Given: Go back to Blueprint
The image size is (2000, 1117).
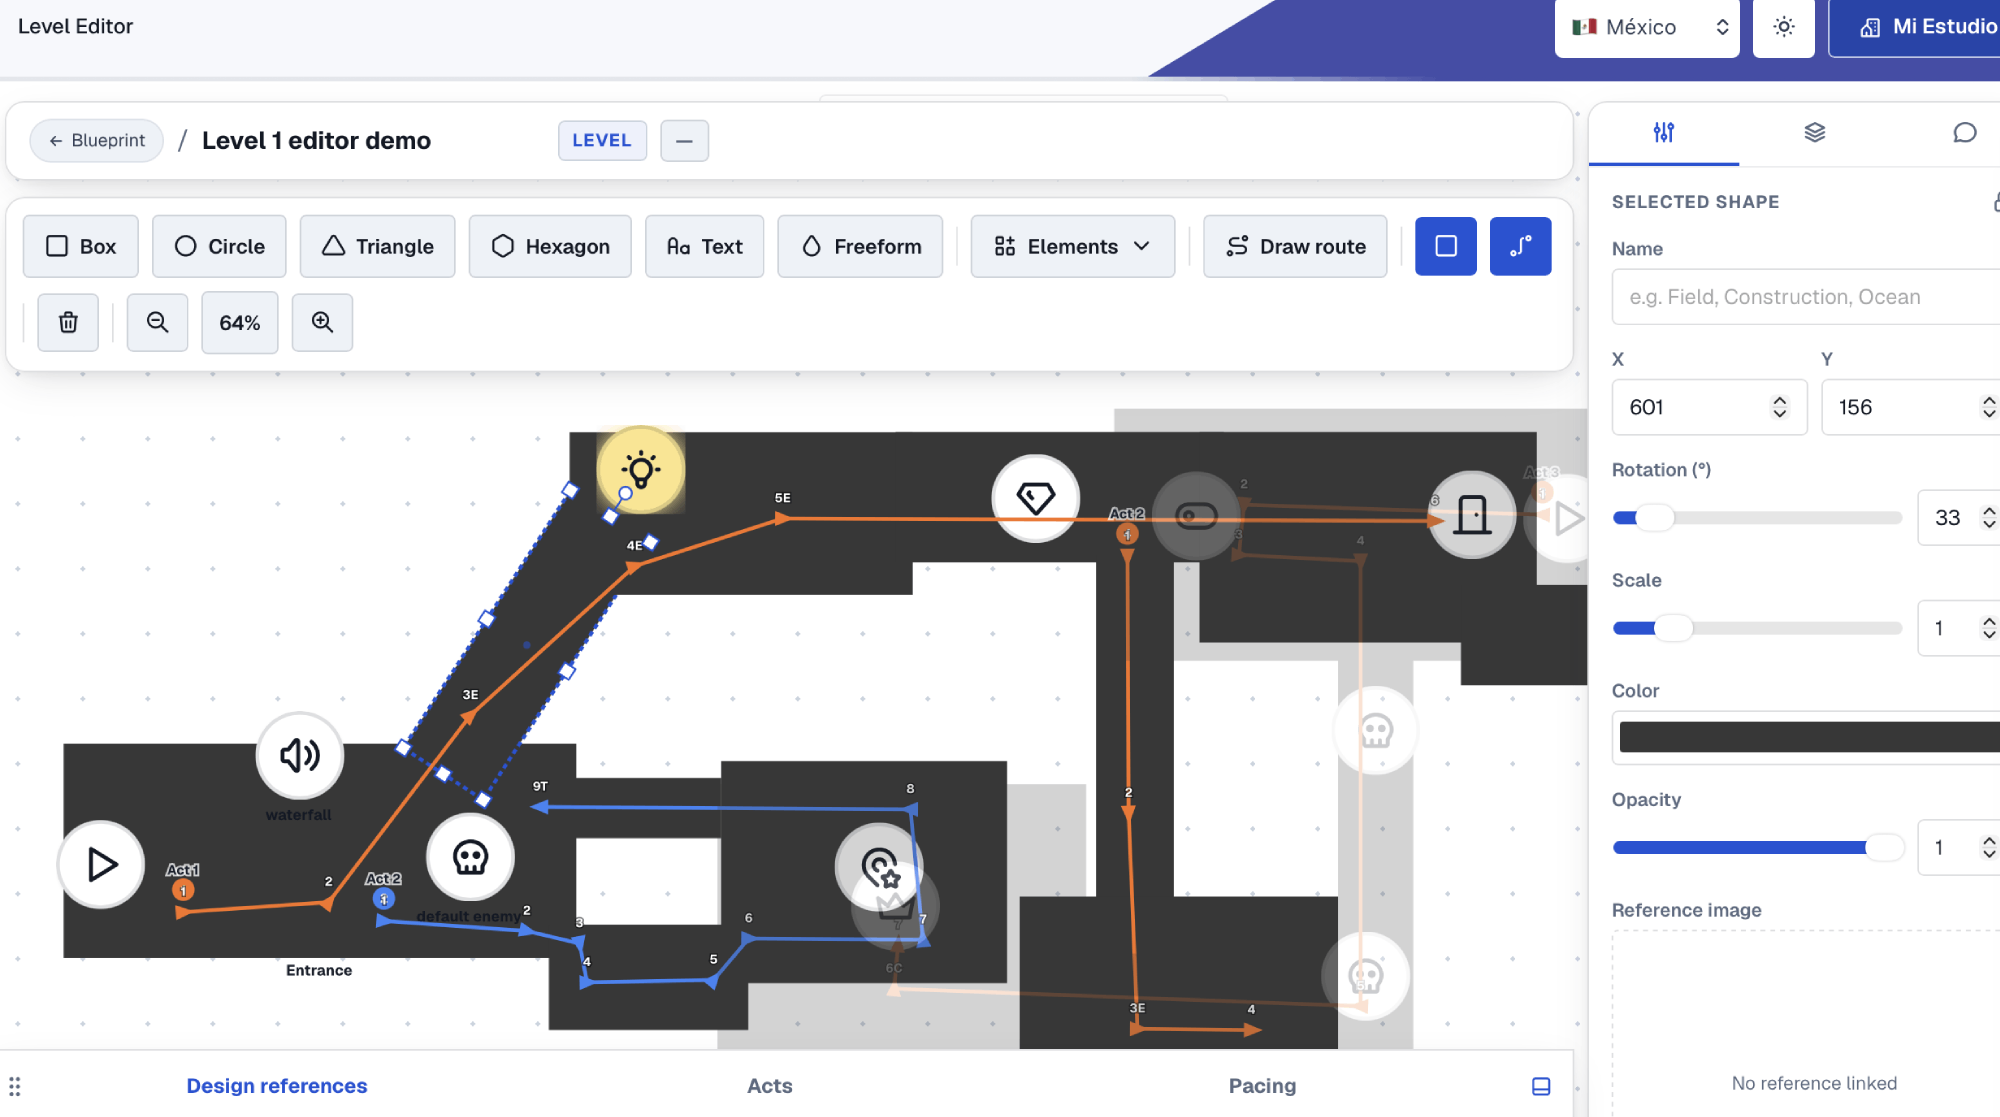Looking at the screenshot, I should 97,141.
